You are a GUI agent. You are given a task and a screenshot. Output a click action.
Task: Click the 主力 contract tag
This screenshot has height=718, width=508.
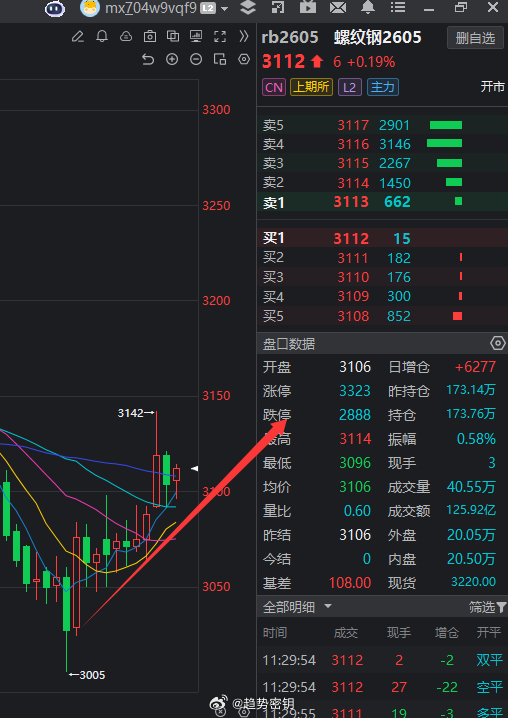pyautogui.click(x=383, y=87)
